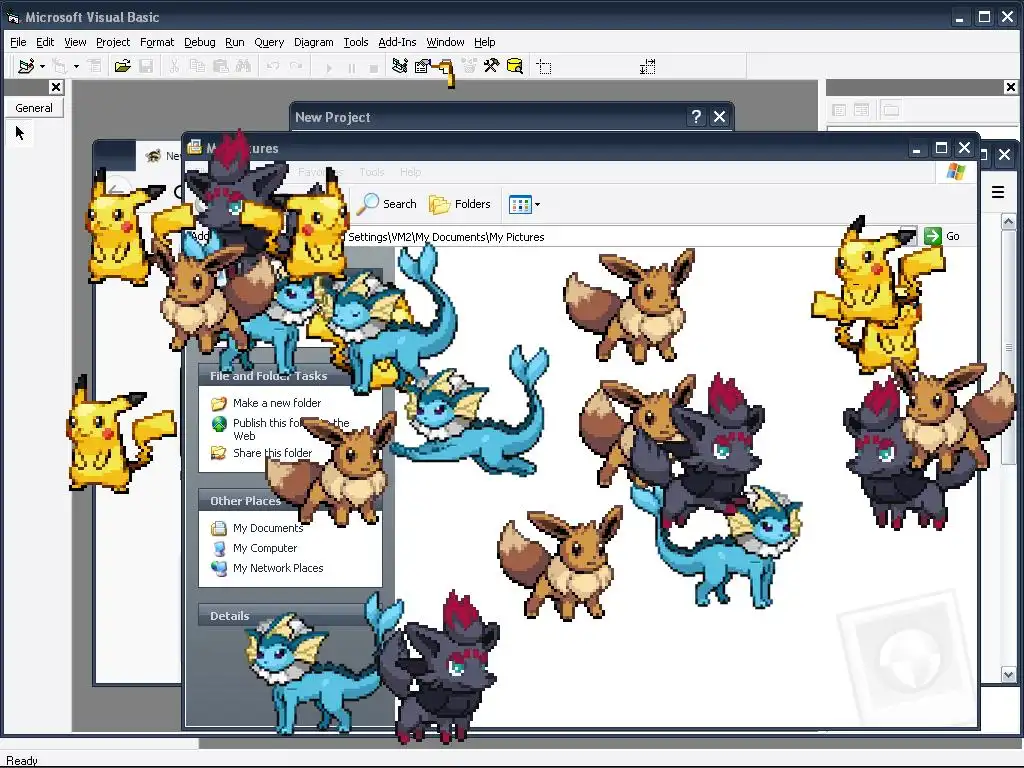Open the Menu Editor from the toolbar
Image resolution: width=1024 pixels, height=768 pixels.
click(x=95, y=66)
